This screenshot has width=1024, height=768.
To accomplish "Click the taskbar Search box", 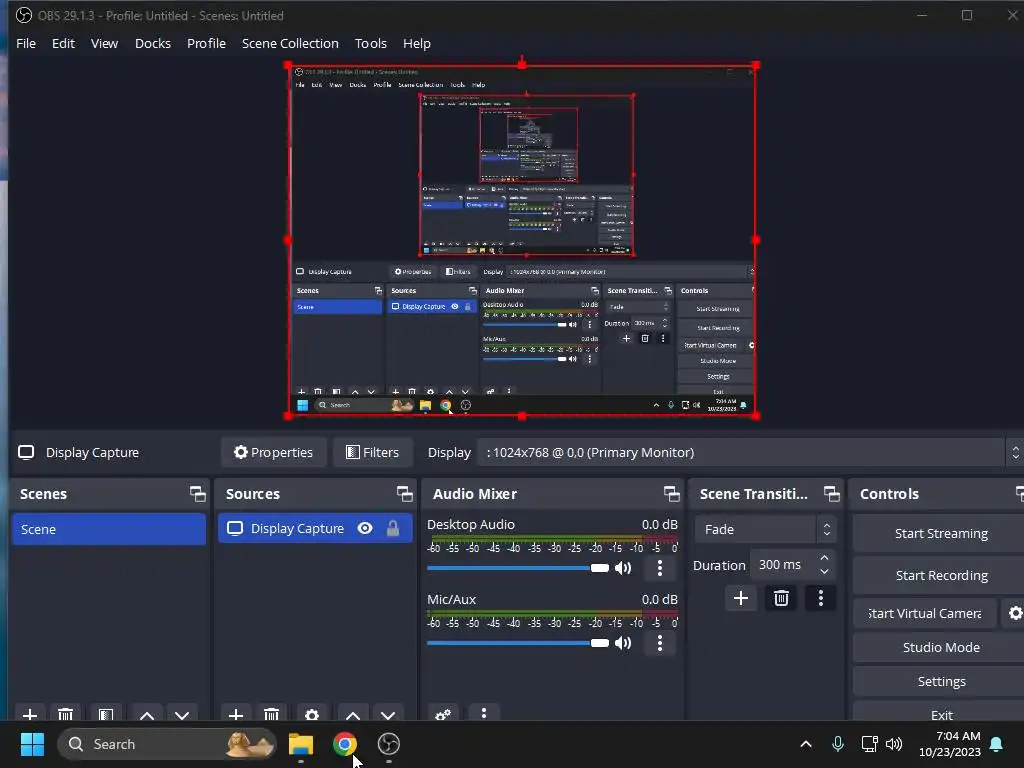I will pos(167,744).
